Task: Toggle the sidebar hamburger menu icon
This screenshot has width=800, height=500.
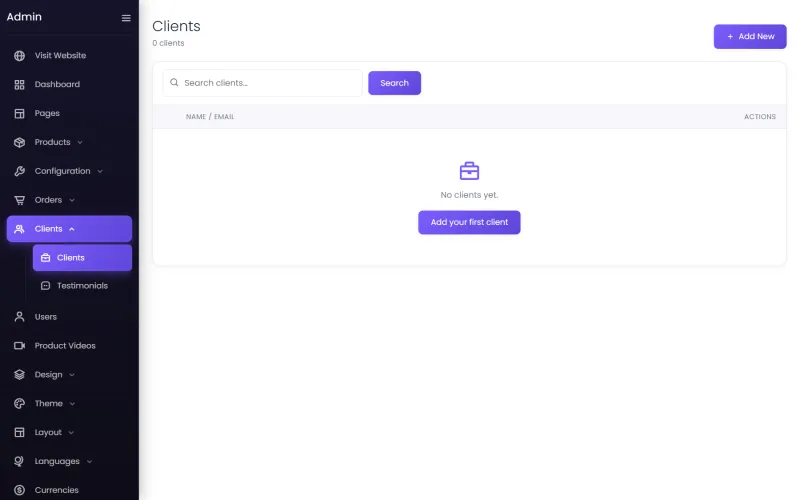Action: click(x=126, y=18)
